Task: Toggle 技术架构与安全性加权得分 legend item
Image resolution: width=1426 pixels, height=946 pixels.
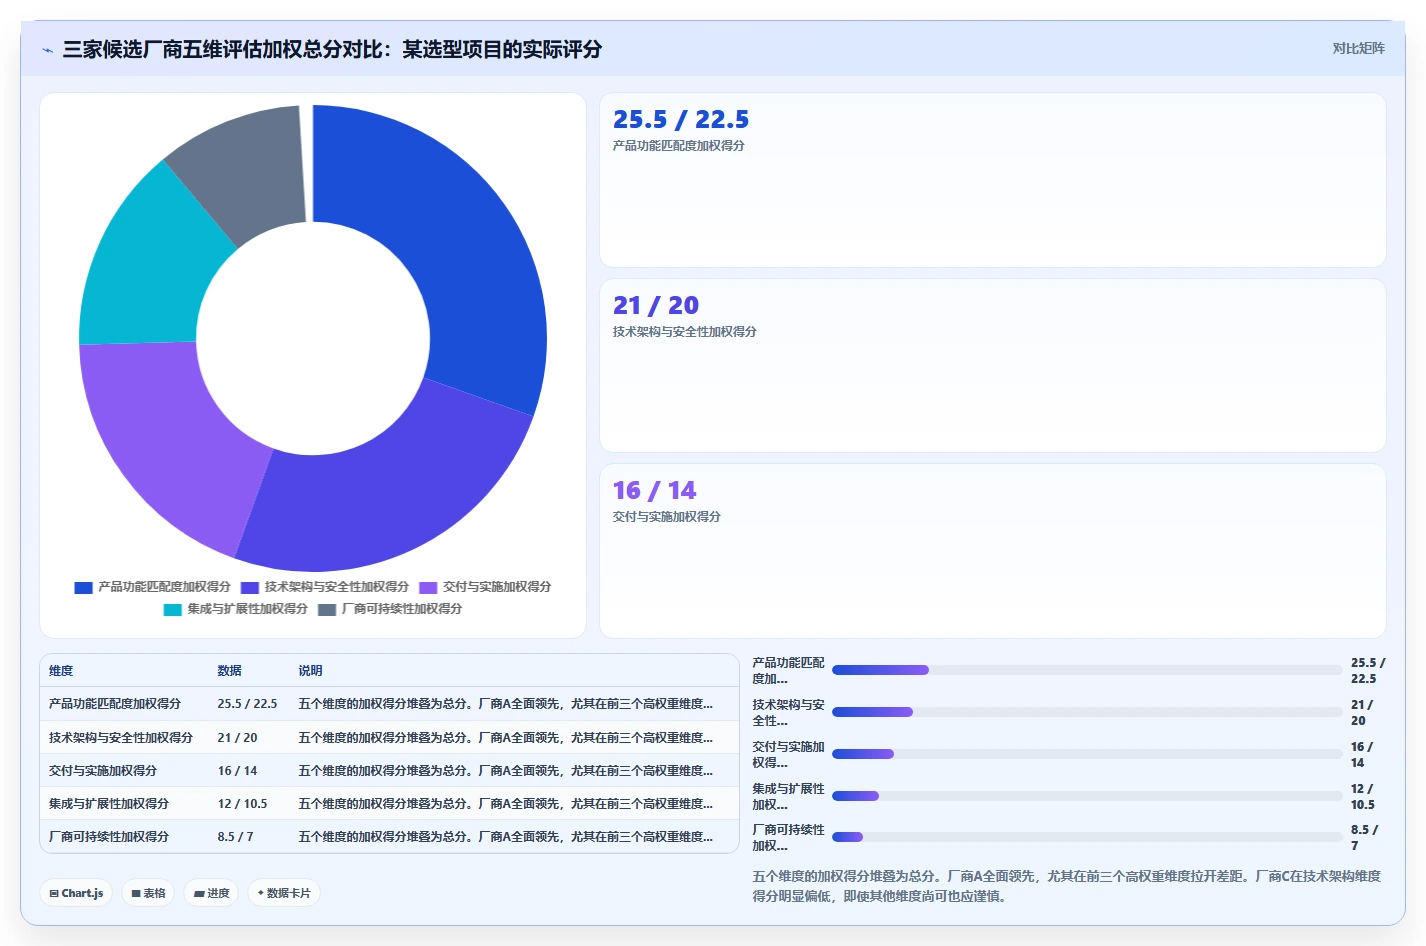Action: 325,587
